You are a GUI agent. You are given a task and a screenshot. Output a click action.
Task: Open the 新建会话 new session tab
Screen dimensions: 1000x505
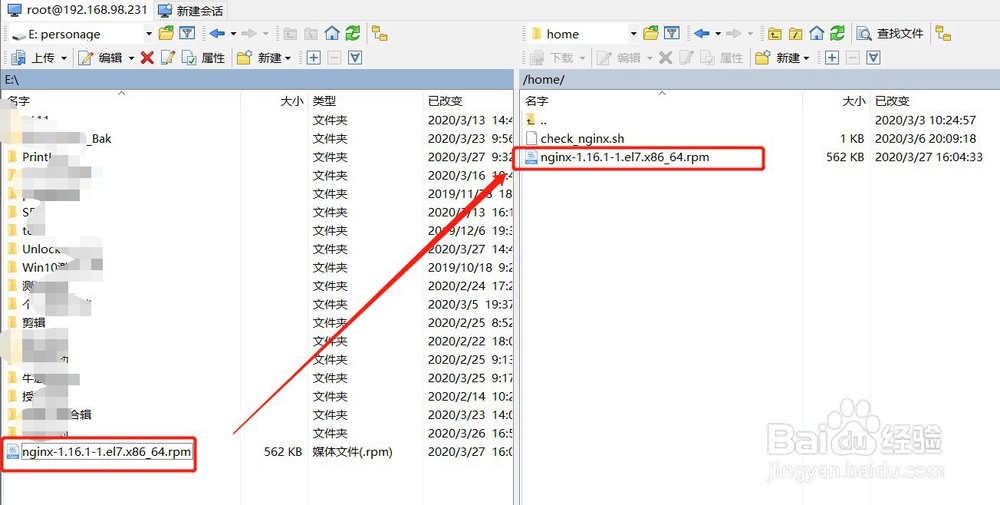pyautogui.click(x=191, y=11)
